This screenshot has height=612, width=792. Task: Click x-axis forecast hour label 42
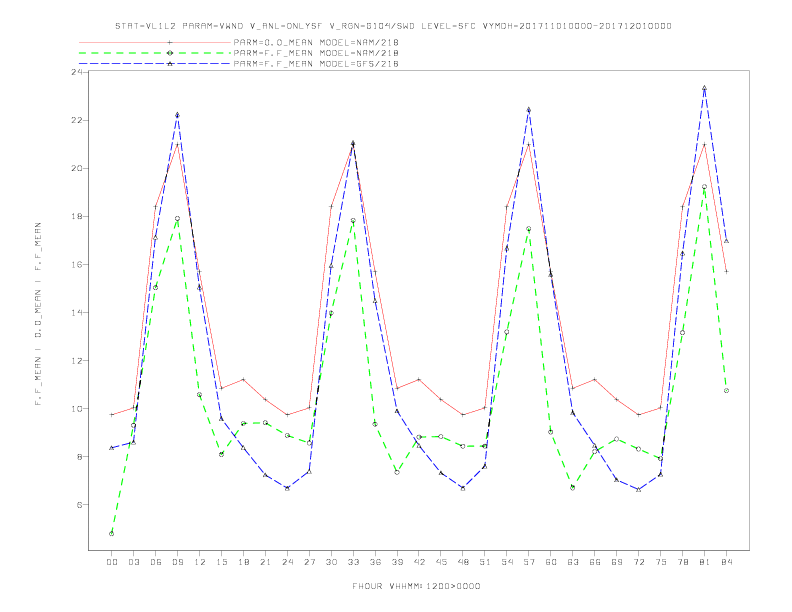(419, 562)
